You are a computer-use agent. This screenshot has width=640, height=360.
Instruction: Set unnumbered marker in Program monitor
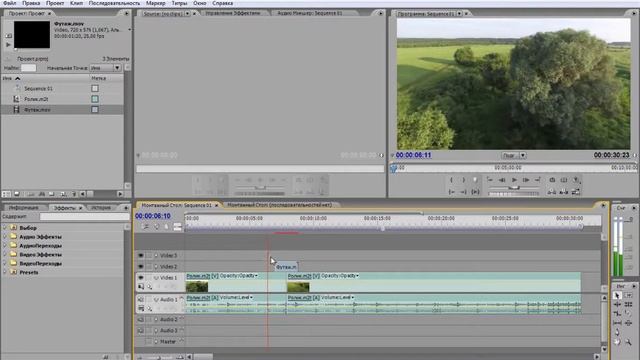coord(475,180)
